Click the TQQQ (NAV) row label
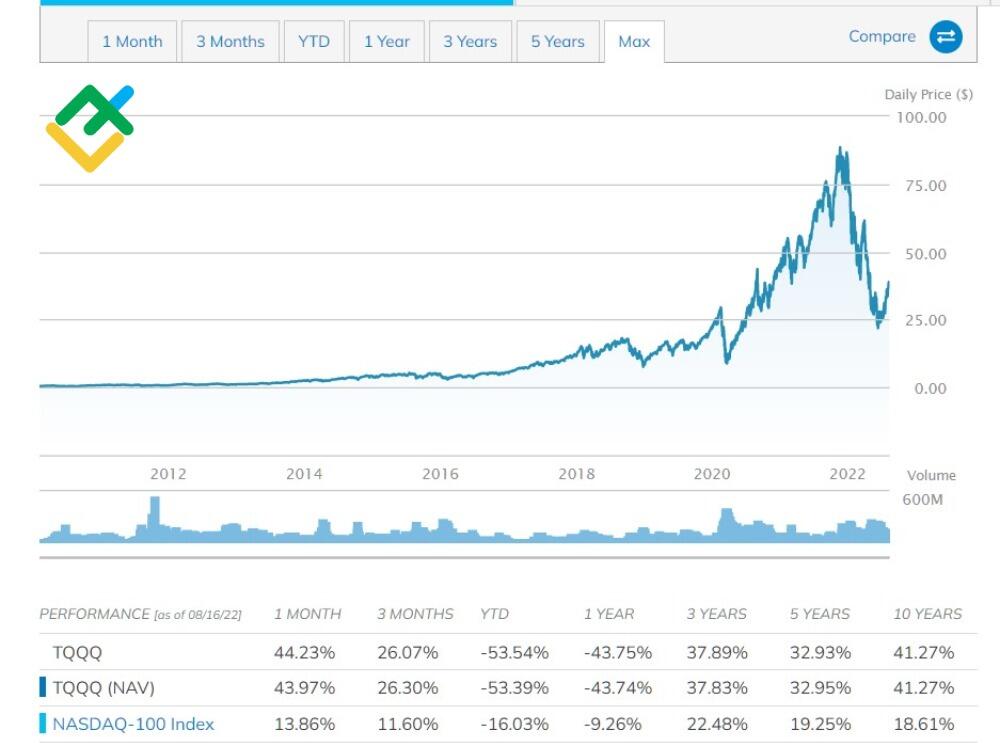This screenshot has width=1000, height=743. 103,688
